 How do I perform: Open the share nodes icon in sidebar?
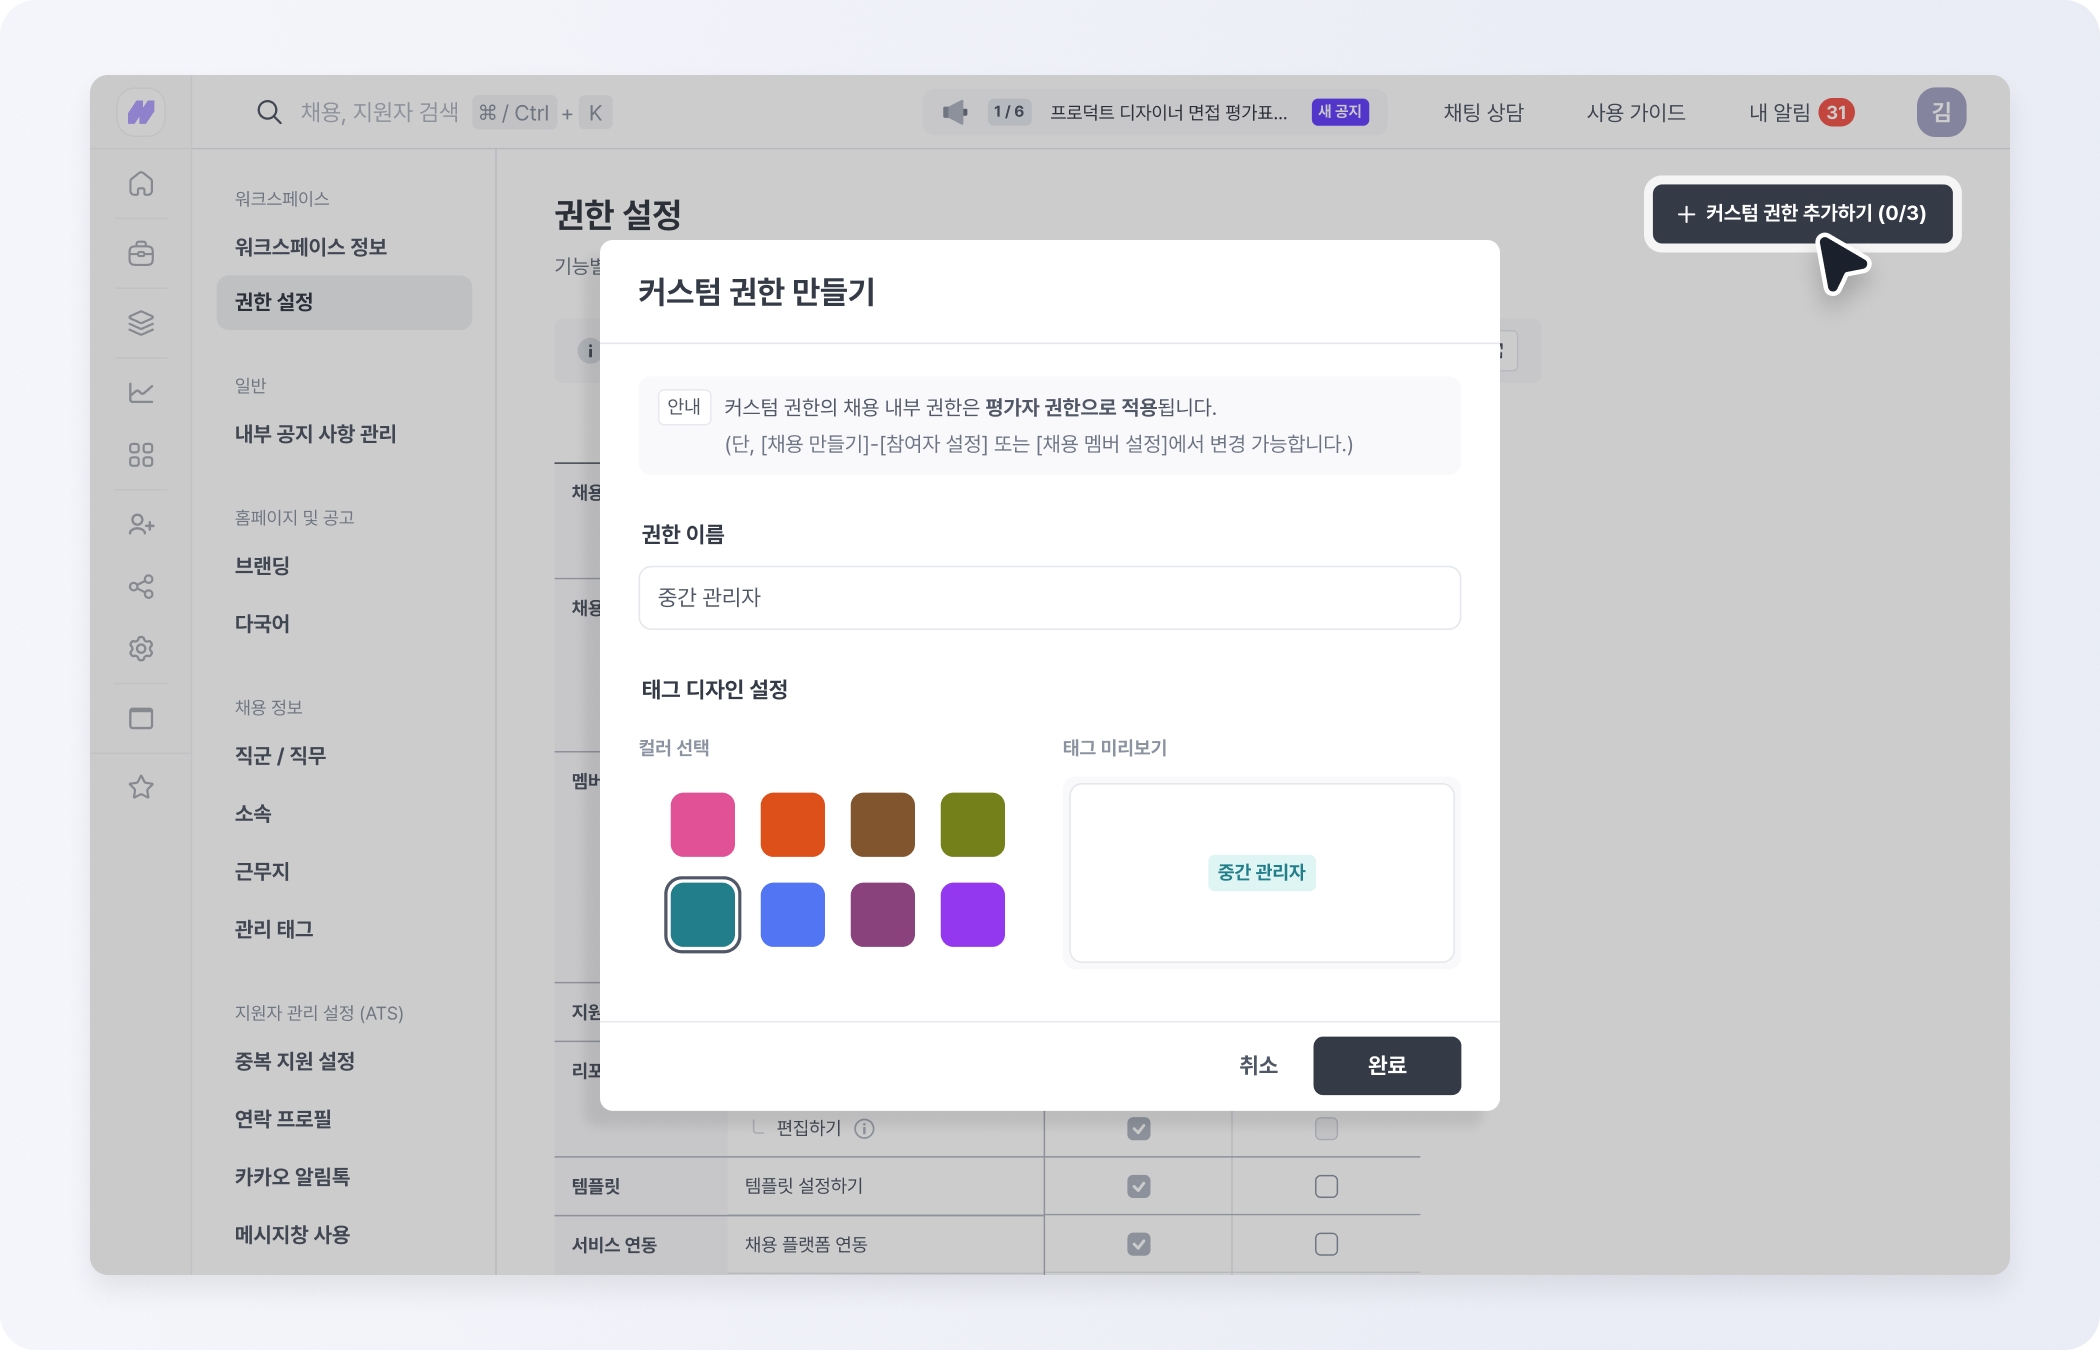coord(141,586)
